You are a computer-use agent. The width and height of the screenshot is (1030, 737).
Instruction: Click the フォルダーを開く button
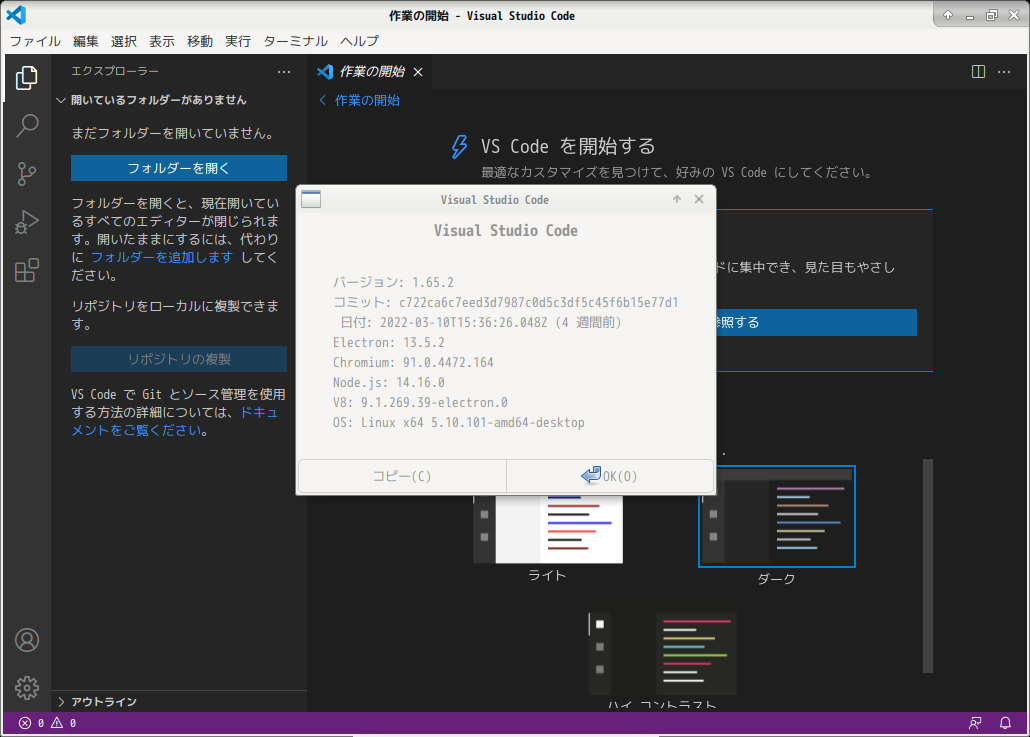(179, 168)
